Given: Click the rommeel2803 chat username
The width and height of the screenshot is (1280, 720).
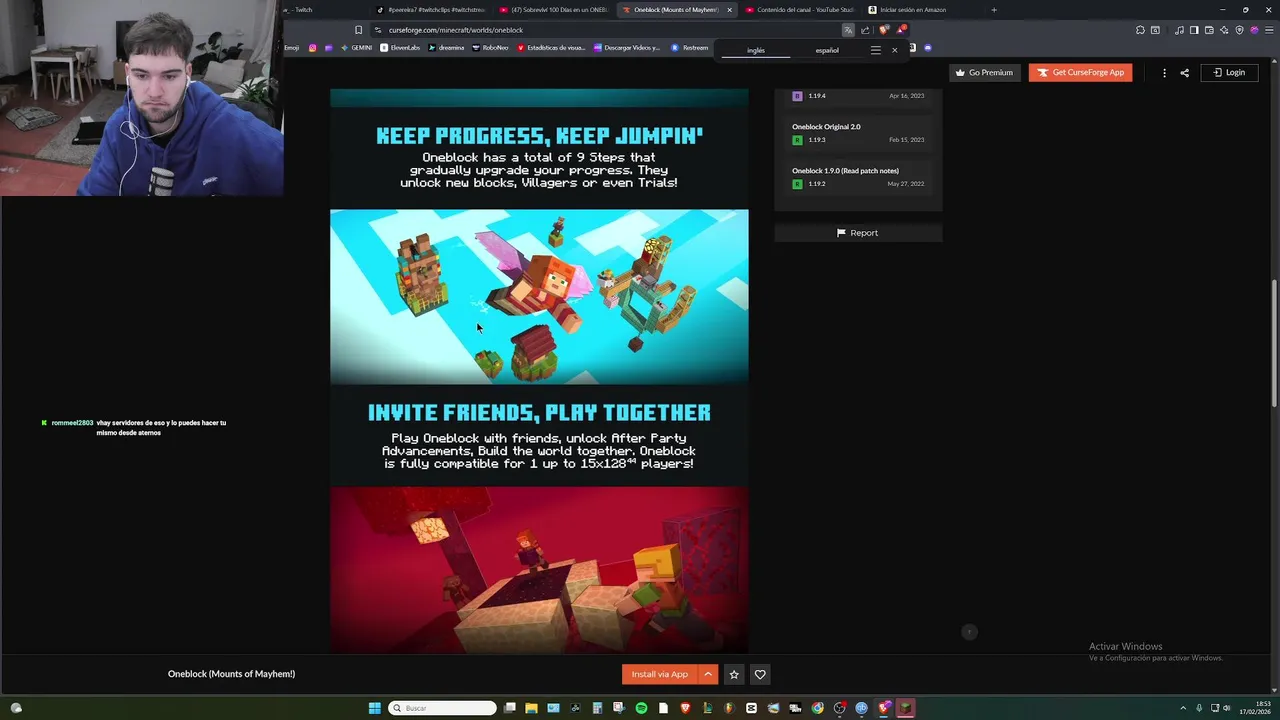Looking at the screenshot, I should click(72, 423).
